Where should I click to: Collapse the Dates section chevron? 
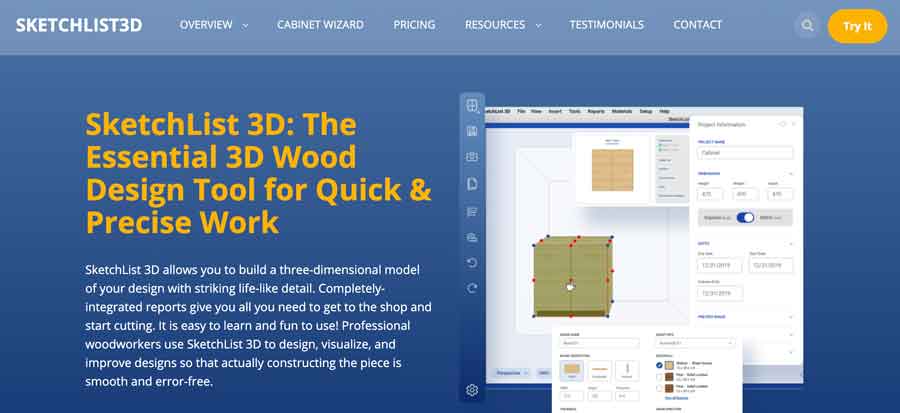[790, 243]
